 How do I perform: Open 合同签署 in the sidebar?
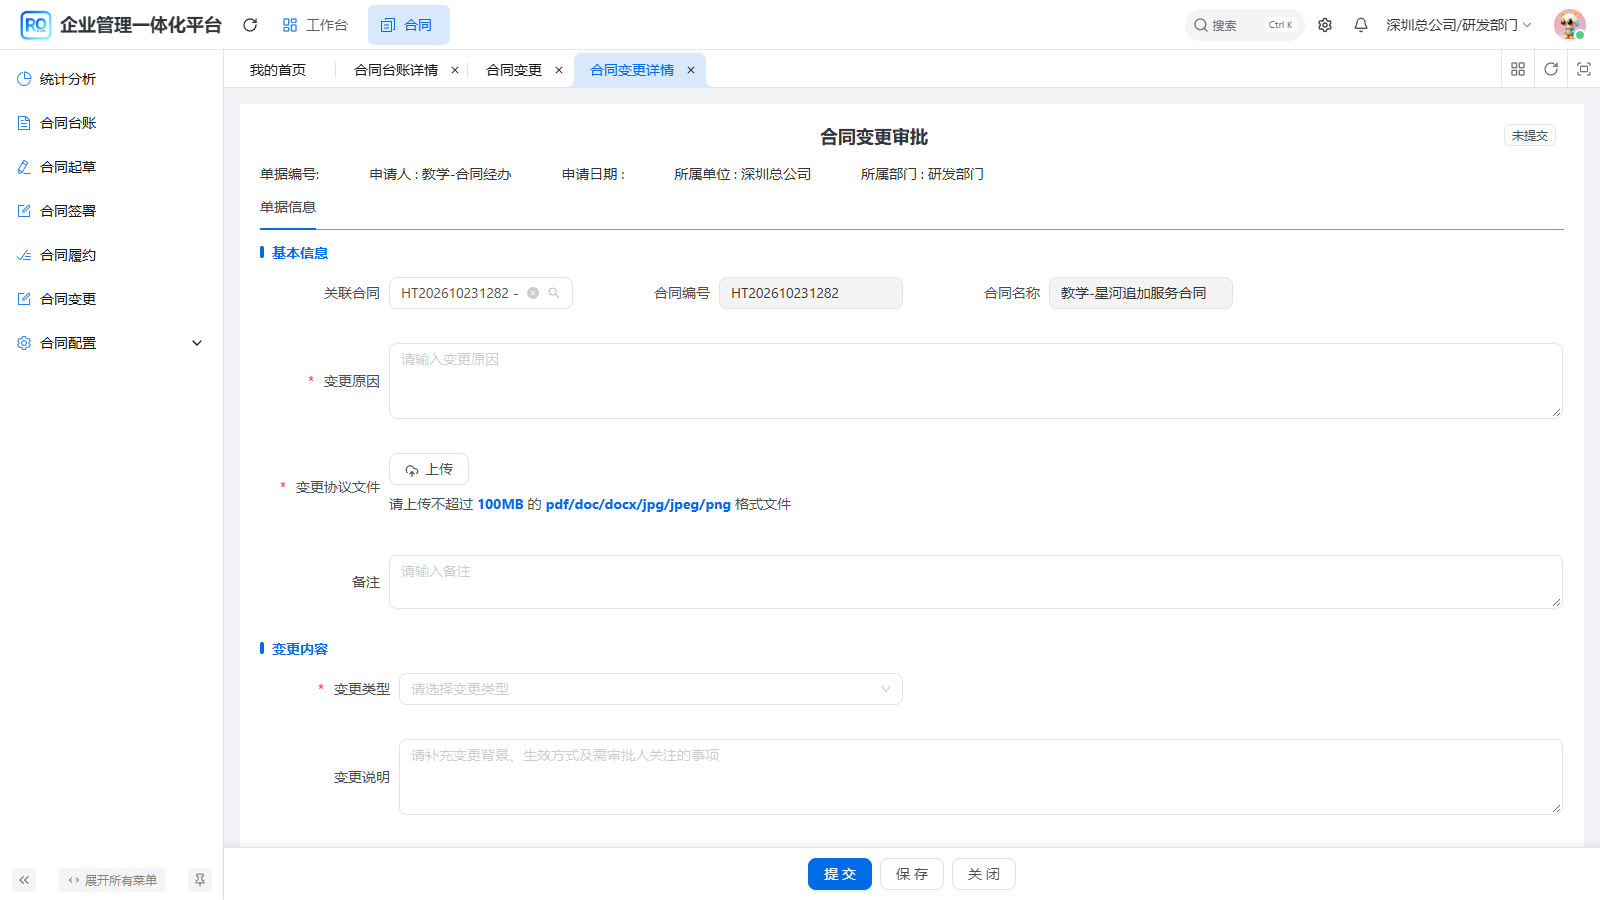tap(111, 211)
